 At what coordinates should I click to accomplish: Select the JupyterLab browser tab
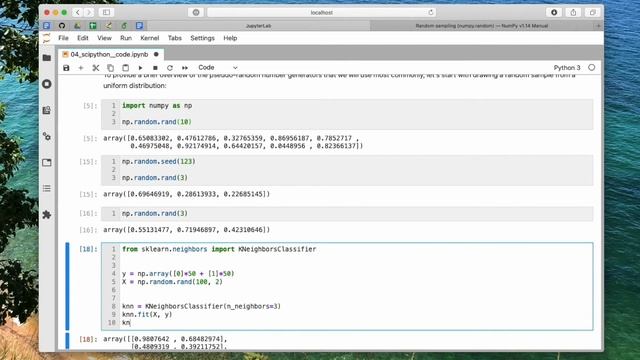tap(258, 26)
